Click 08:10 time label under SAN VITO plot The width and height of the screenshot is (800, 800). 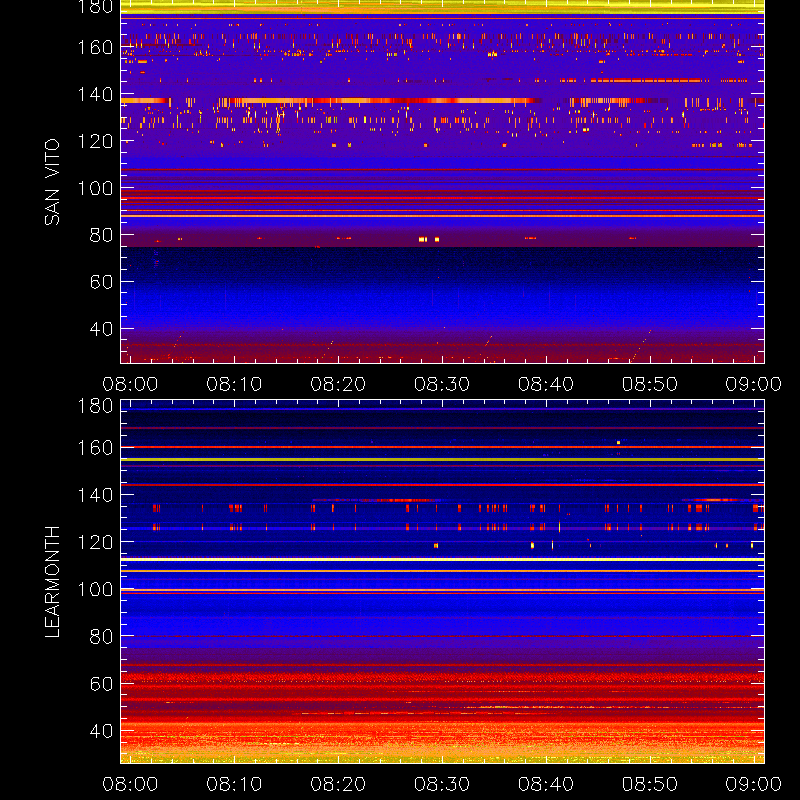coord(234,384)
